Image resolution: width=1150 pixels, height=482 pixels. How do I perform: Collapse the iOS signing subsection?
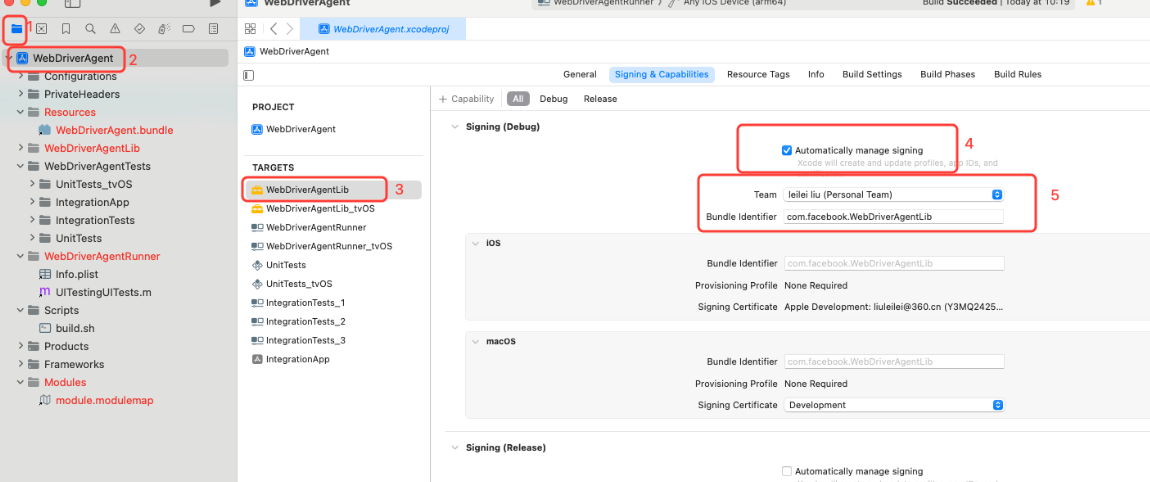[x=475, y=243]
